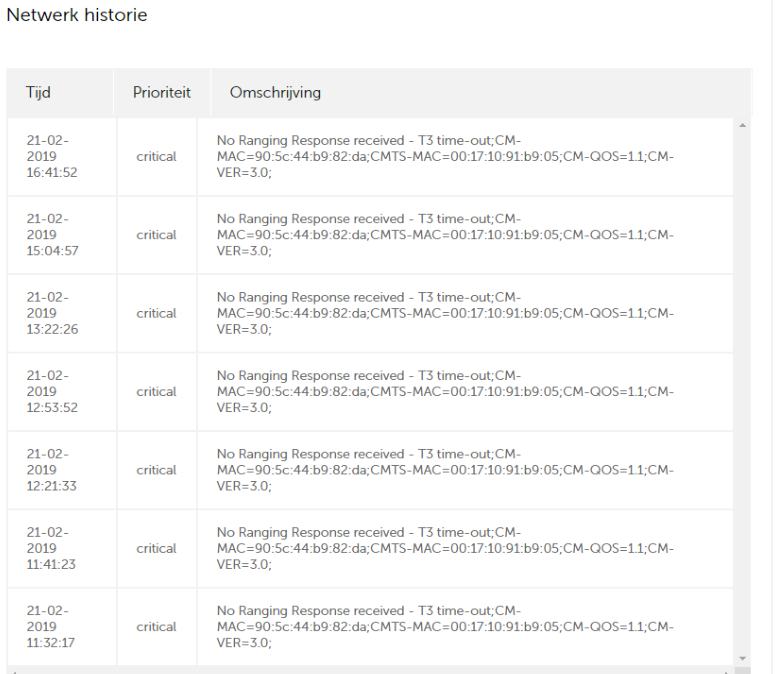Select the Netwerk historie heading
779x674 pixels.
pyautogui.click(x=77, y=15)
